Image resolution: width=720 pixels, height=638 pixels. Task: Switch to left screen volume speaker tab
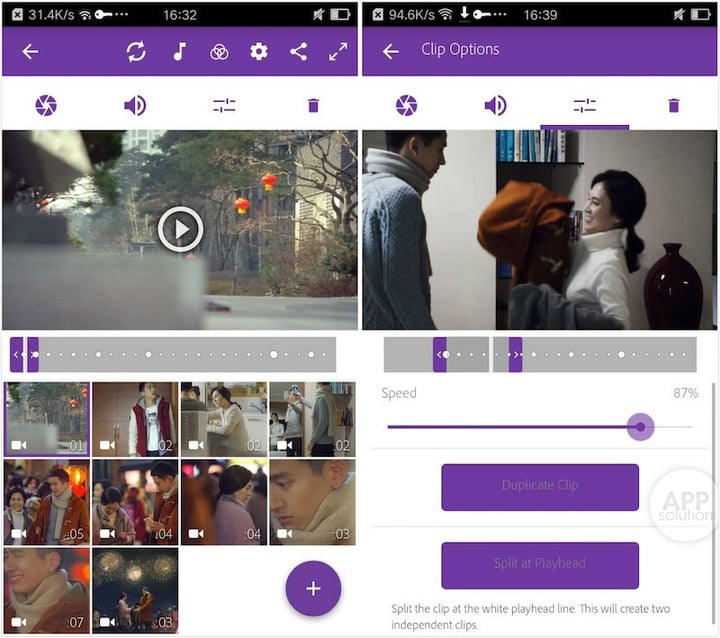(134, 105)
